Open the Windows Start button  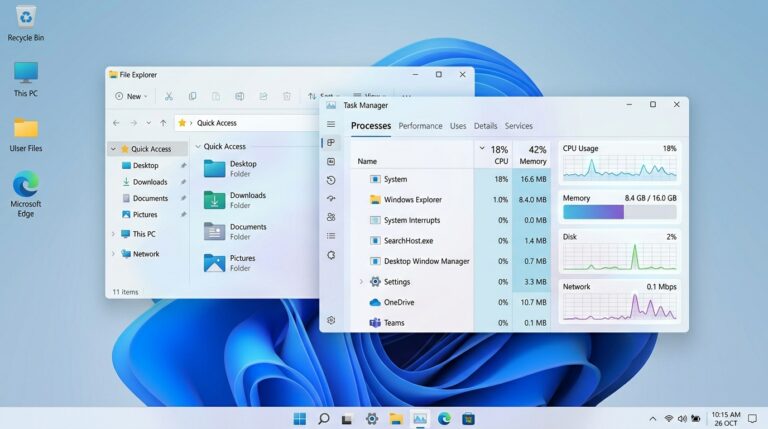coord(300,419)
